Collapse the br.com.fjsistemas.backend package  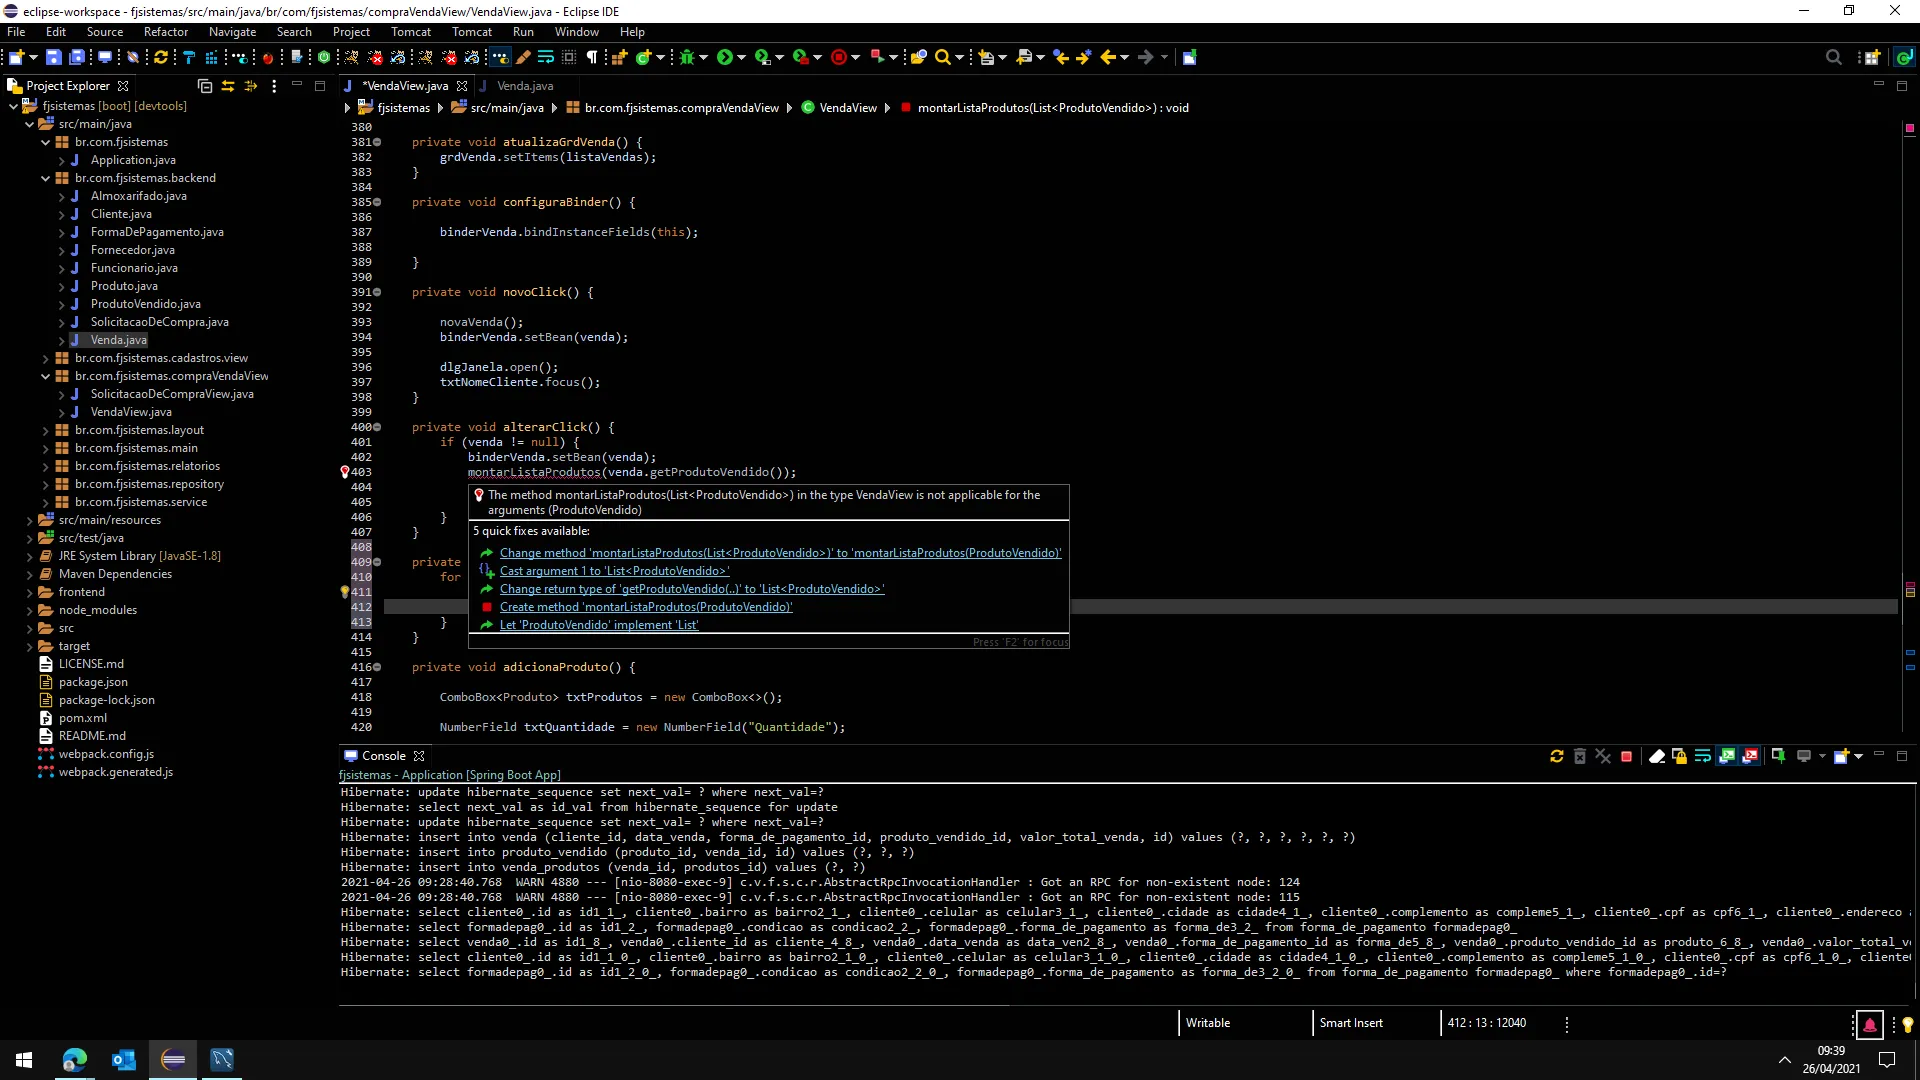45,178
